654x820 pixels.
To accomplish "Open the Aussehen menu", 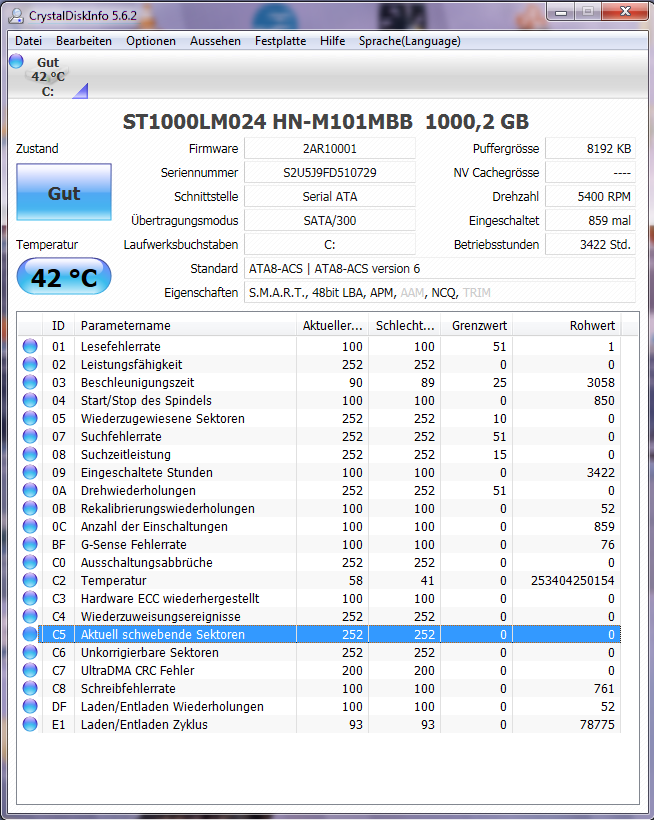I will coord(215,41).
